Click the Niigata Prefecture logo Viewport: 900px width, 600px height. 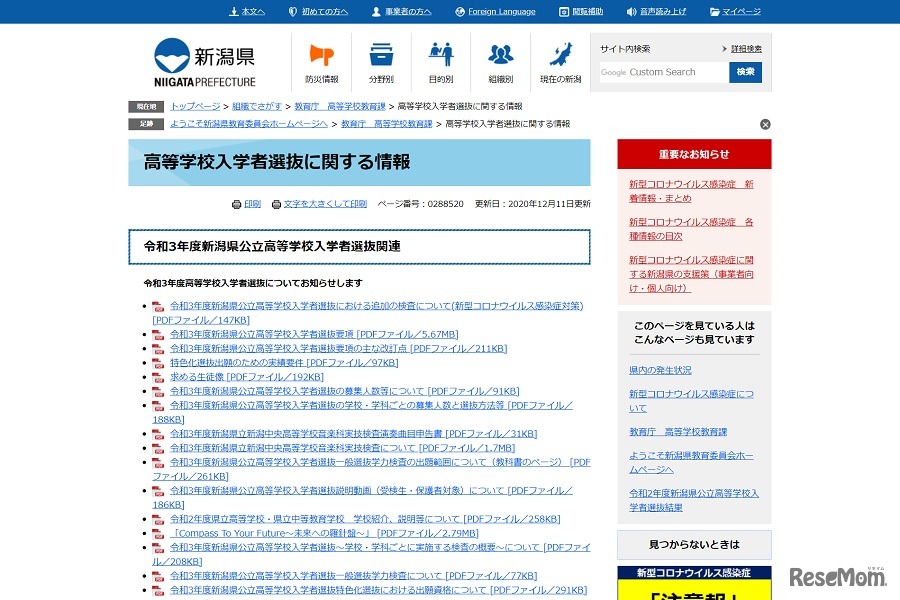205,62
